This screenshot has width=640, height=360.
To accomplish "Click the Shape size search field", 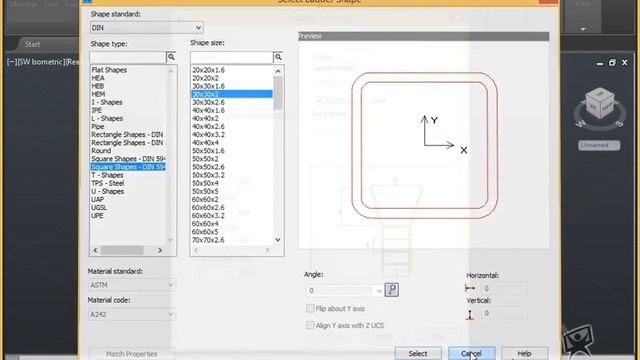I will [232, 57].
